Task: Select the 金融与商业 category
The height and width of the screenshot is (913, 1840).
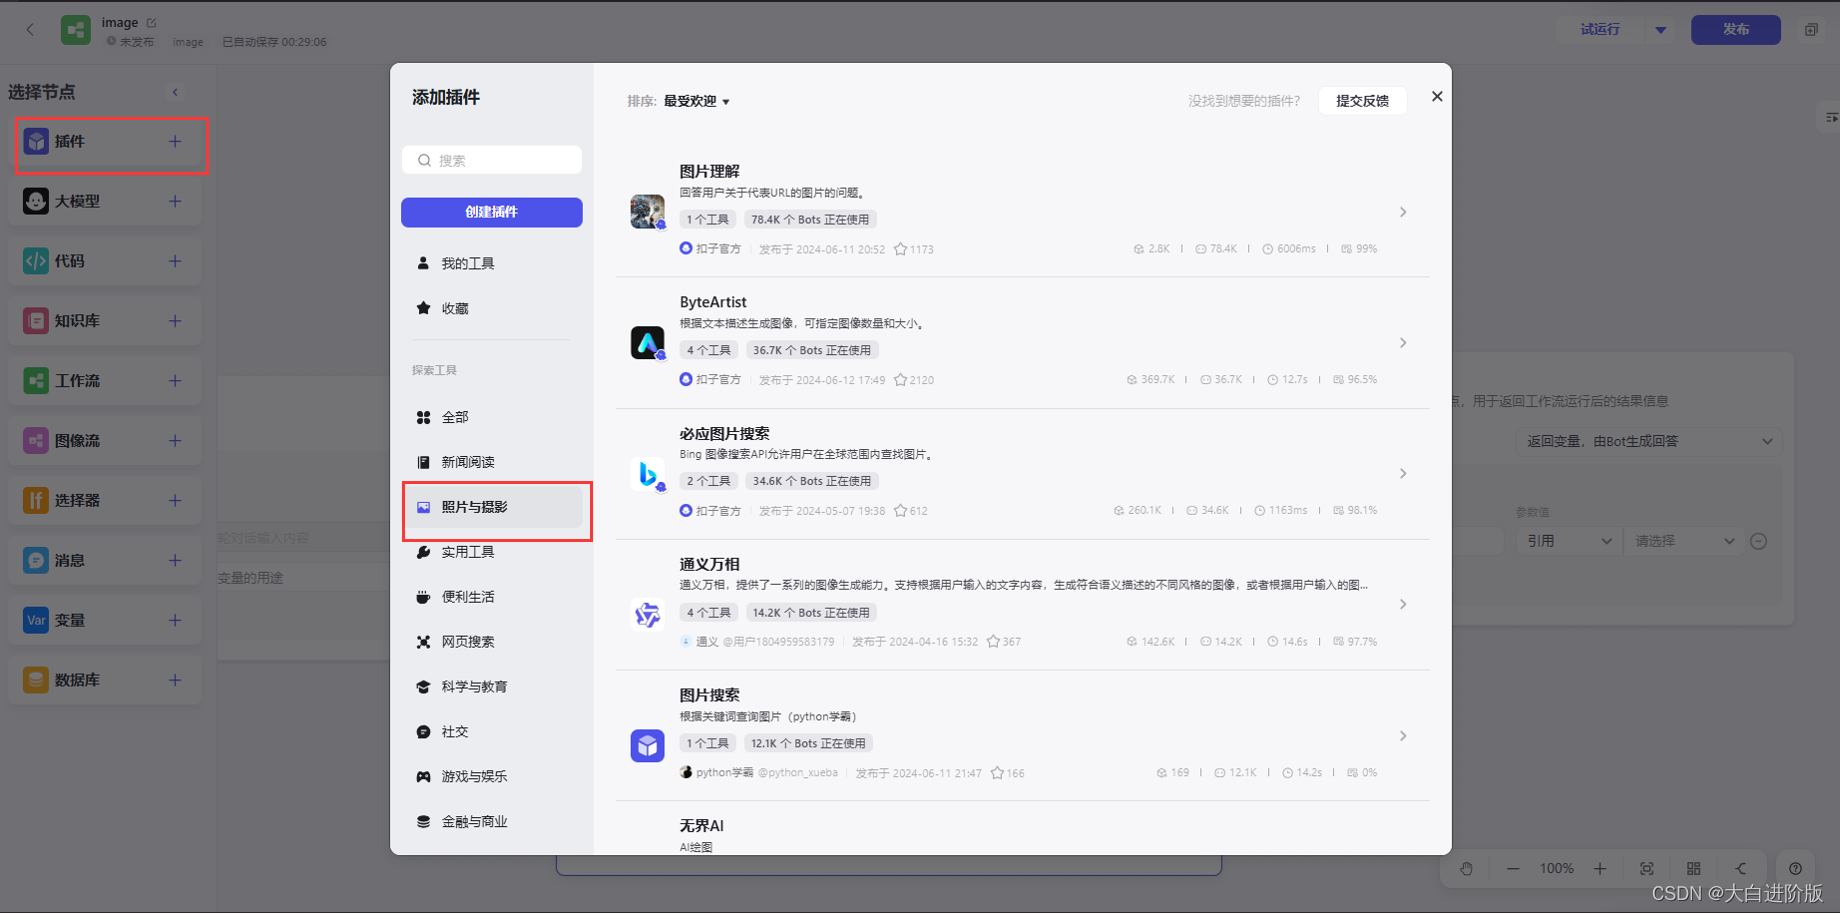Action: pyautogui.click(x=471, y=821)
